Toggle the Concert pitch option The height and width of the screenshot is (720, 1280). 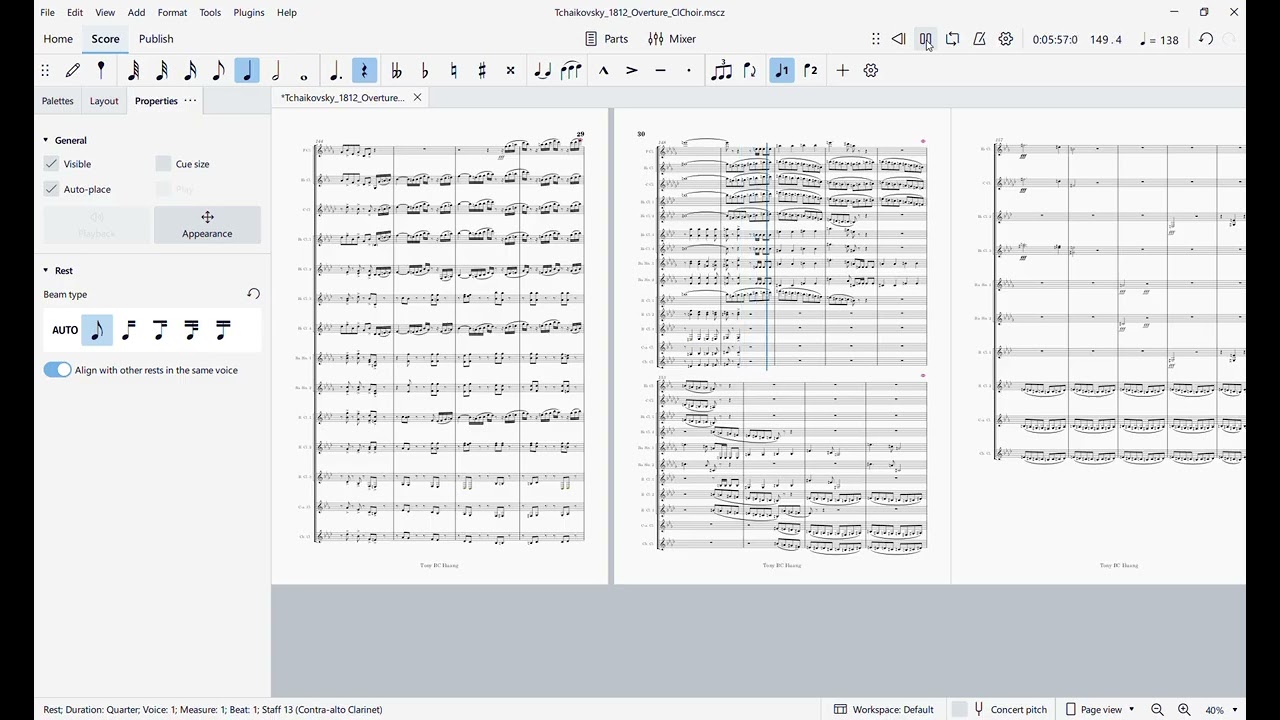pyautogui.click(x=1001, y=709)
